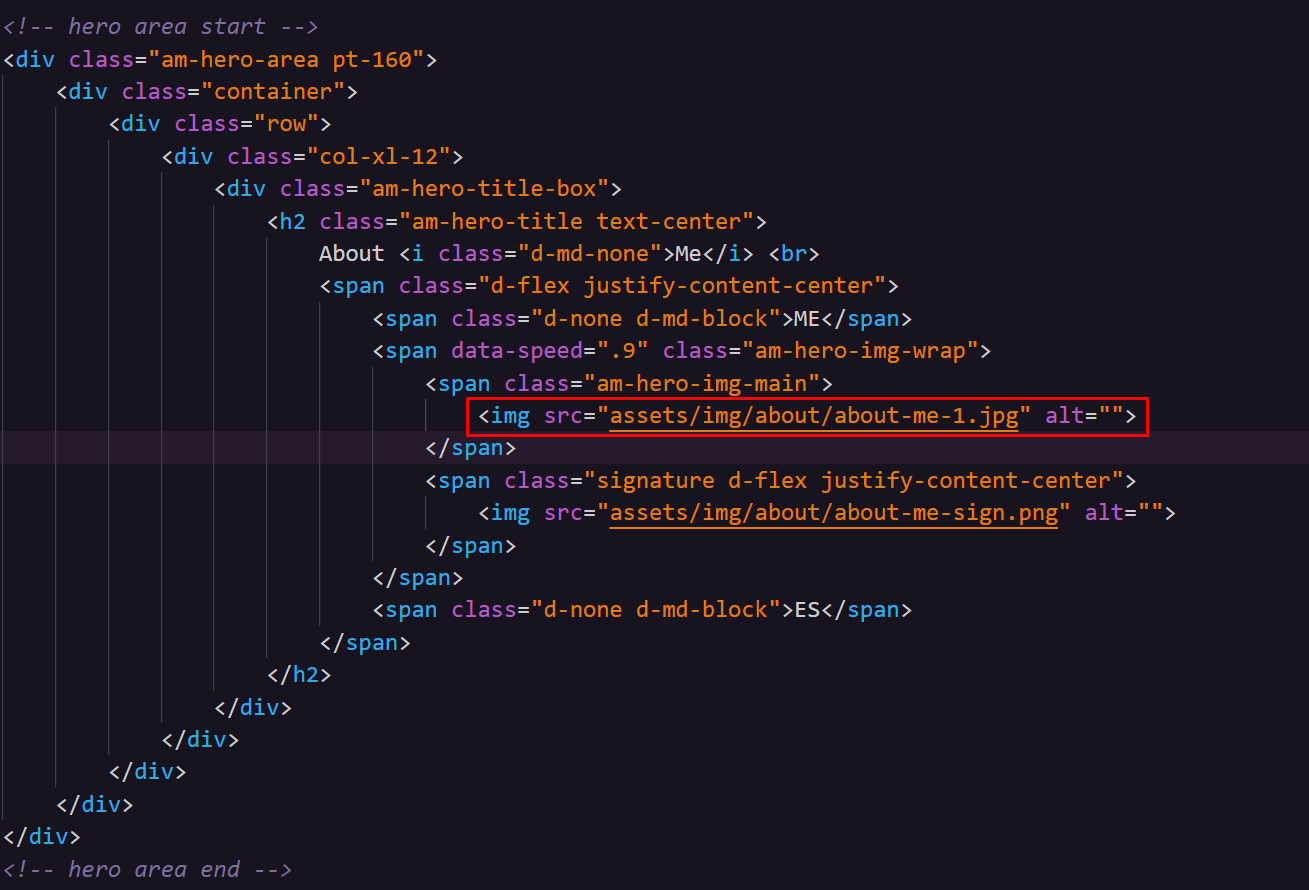Click the closing h2 tag
The image size is (1309, 890).
point(299,675)
